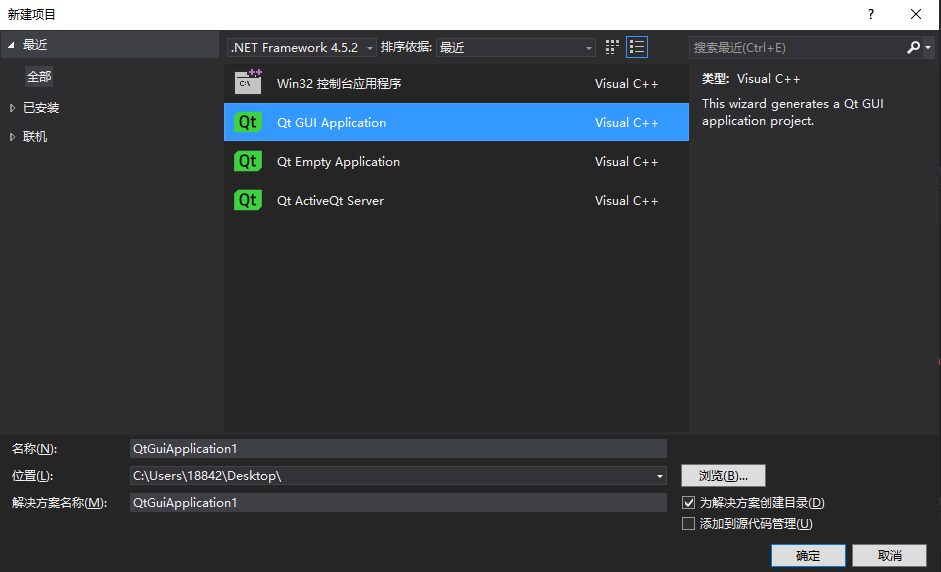Click the Qt GUI Application icon
The image size is (941, 572).
point(248,122)
